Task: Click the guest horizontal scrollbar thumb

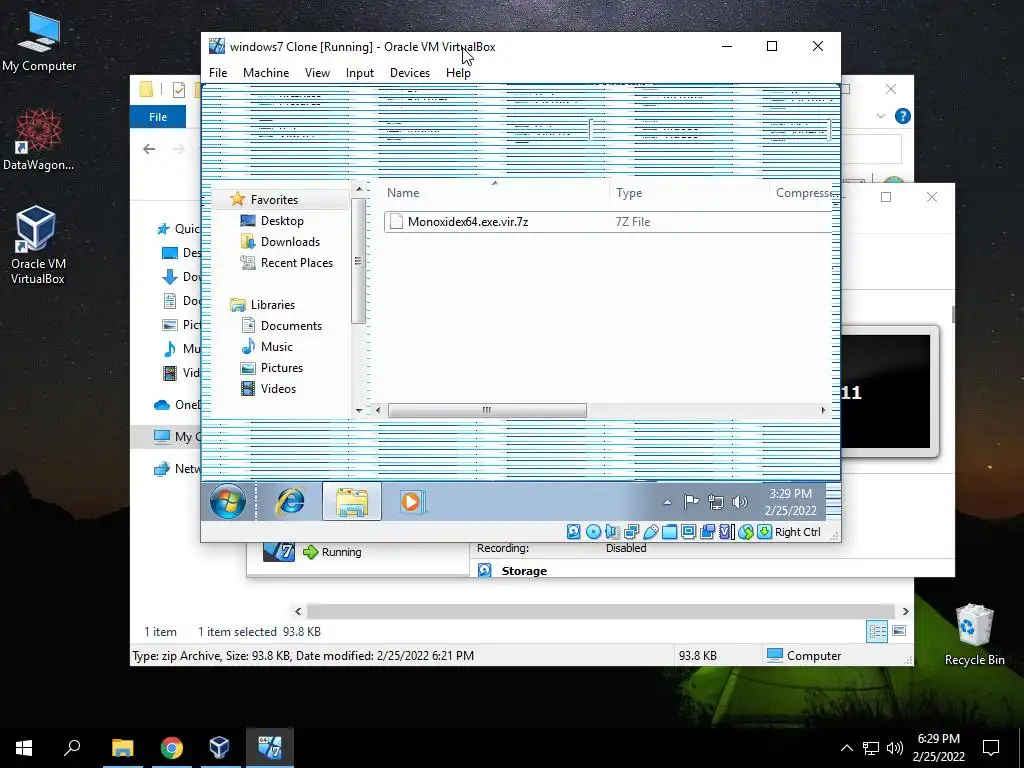Action: [487, 410]
